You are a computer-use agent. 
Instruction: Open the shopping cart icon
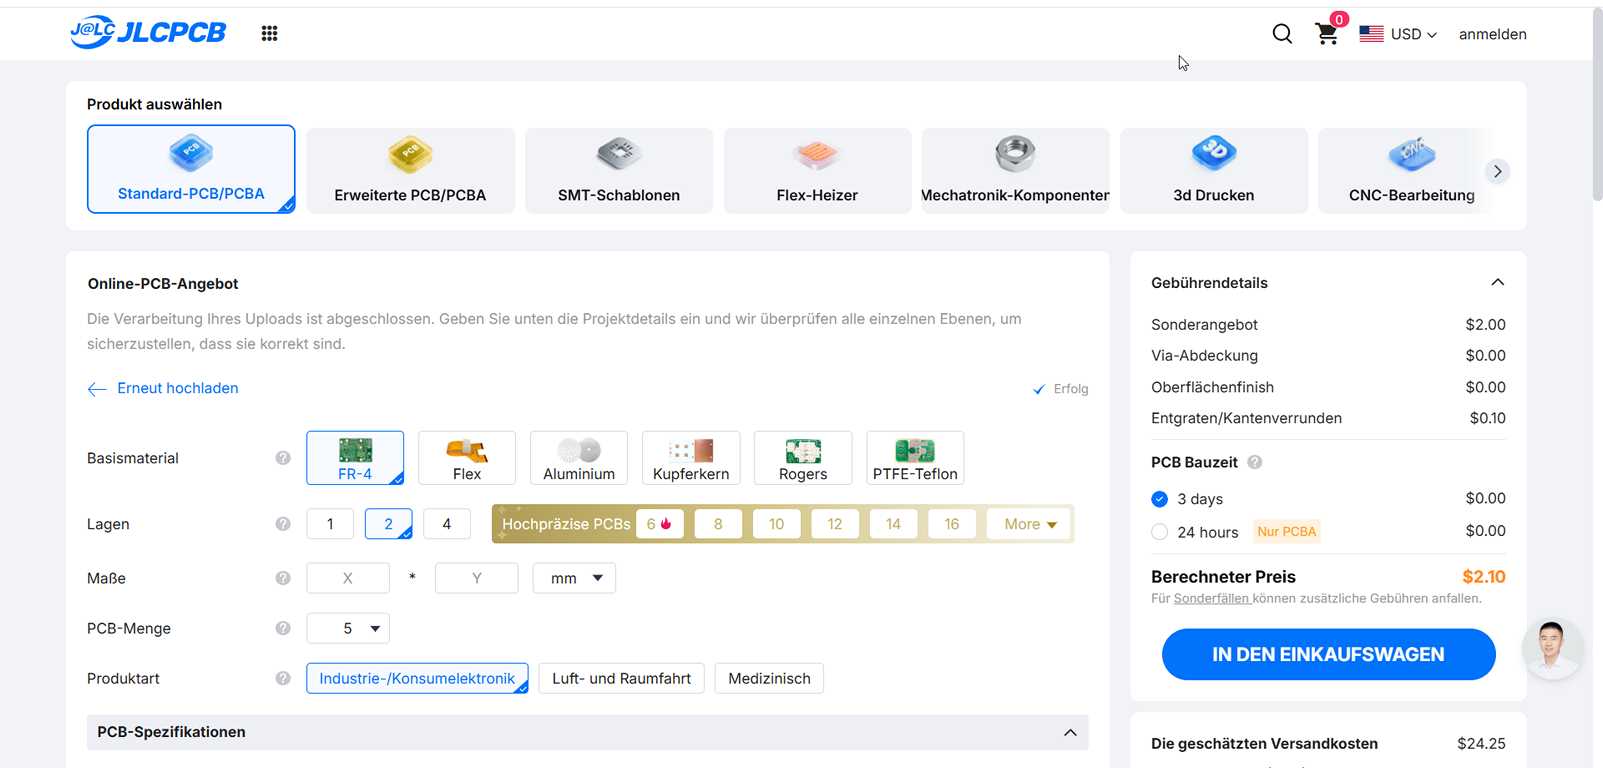1327,34
